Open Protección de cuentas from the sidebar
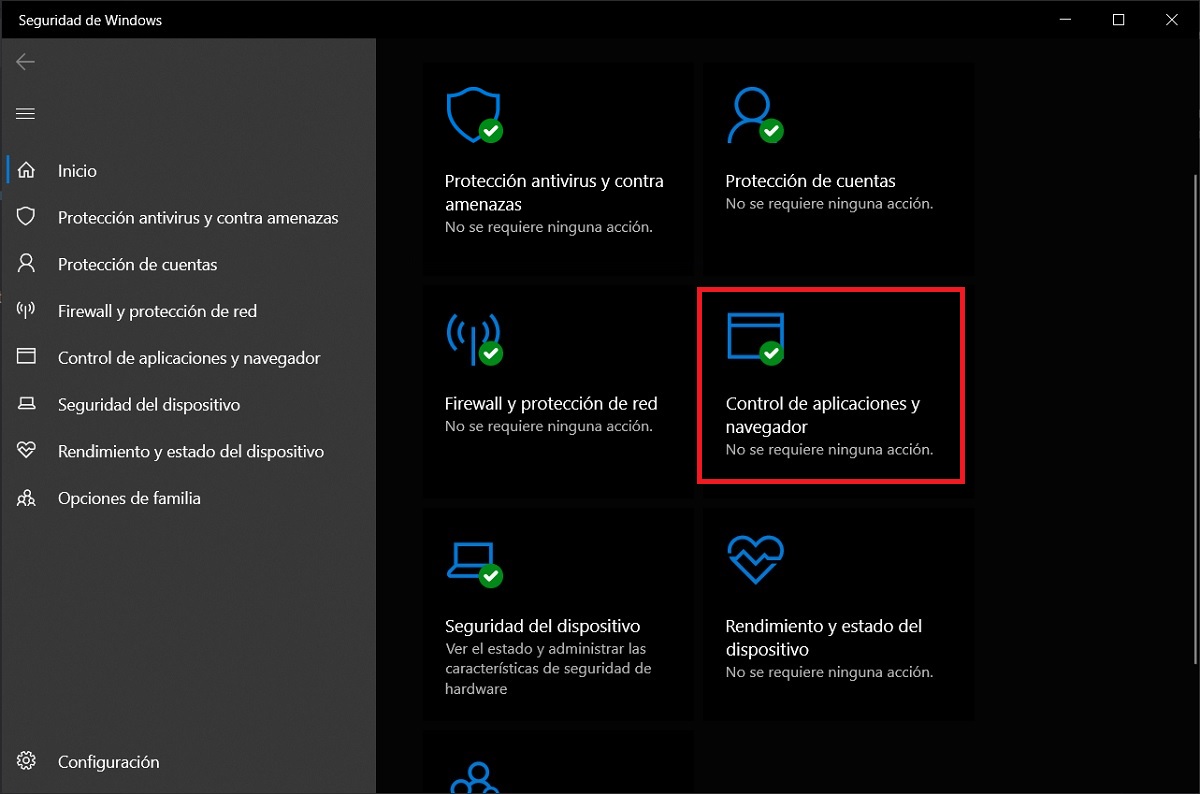 (x=137, y=265)
